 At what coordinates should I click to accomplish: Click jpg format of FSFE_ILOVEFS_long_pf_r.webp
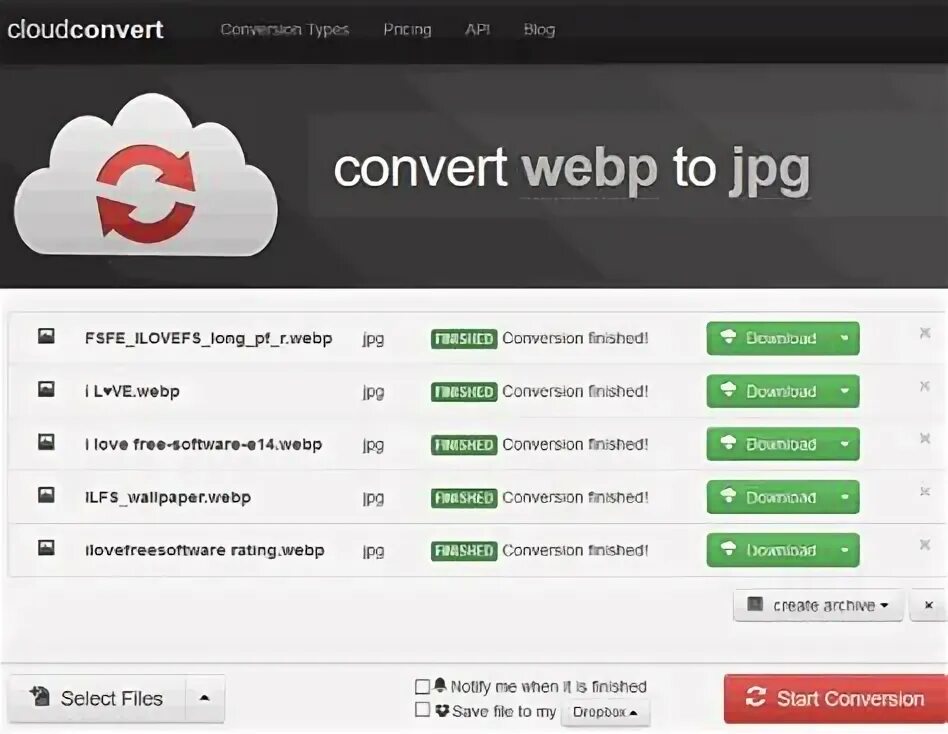tap(373, 339)
